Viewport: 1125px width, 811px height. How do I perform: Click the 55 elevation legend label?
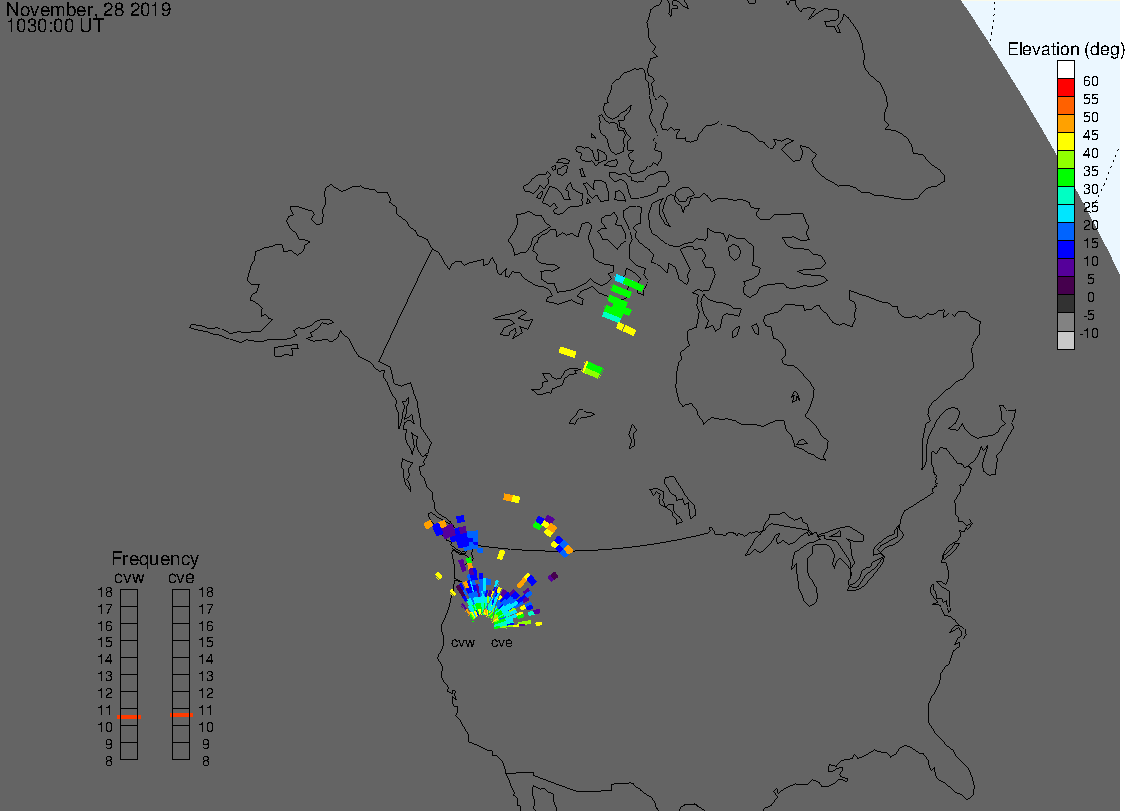[x=1091, y=99]
